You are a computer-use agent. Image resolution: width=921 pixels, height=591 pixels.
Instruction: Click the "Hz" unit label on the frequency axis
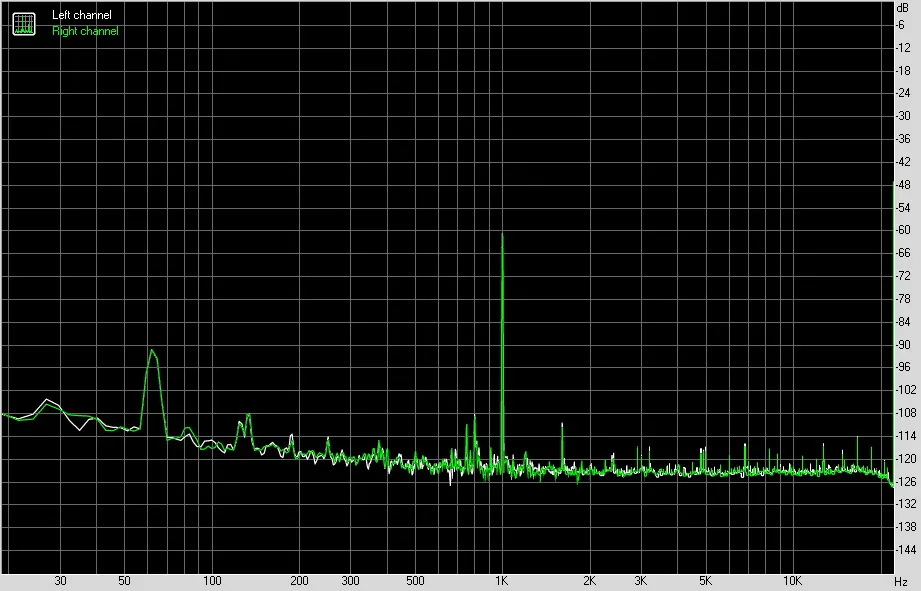[901, 582]
